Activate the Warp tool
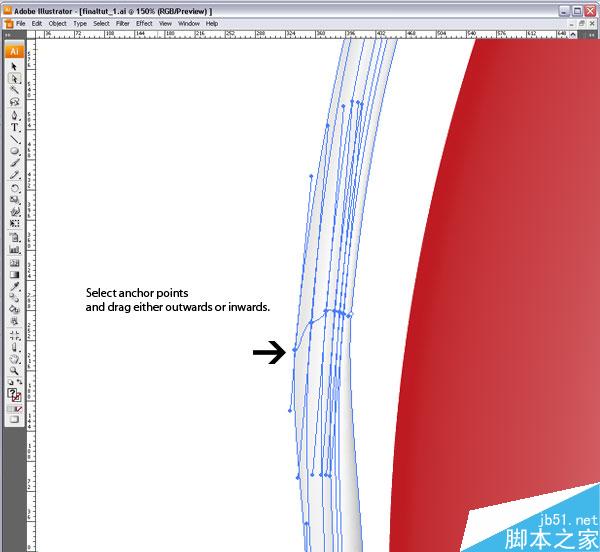 (x=14, y=211)
